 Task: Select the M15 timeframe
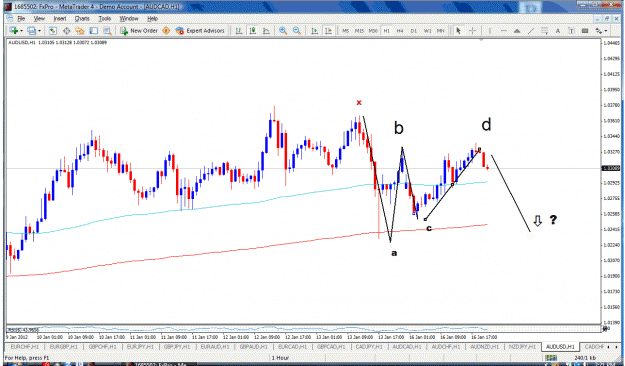(359, 31)
